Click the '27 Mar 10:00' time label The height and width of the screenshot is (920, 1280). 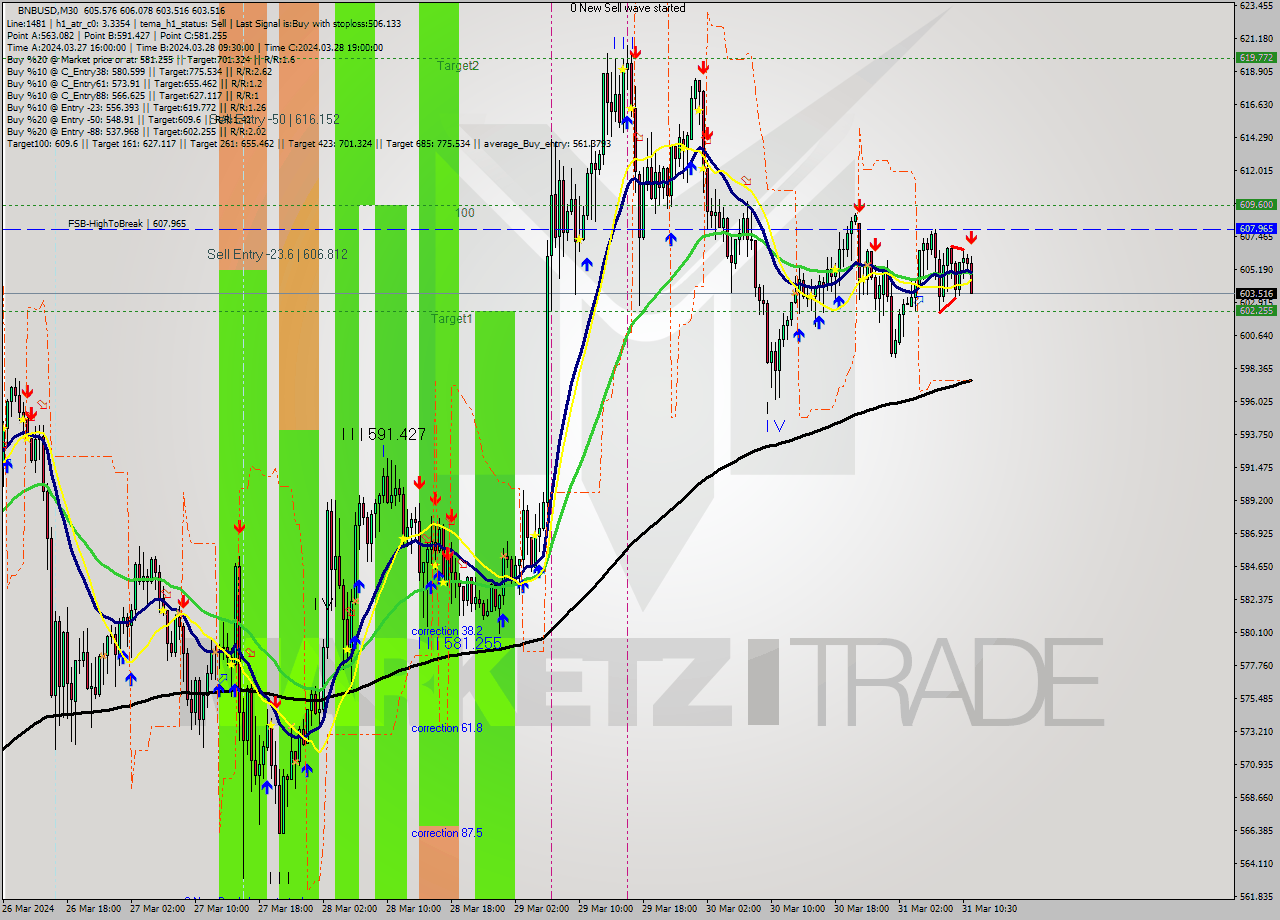click(222, 909)
